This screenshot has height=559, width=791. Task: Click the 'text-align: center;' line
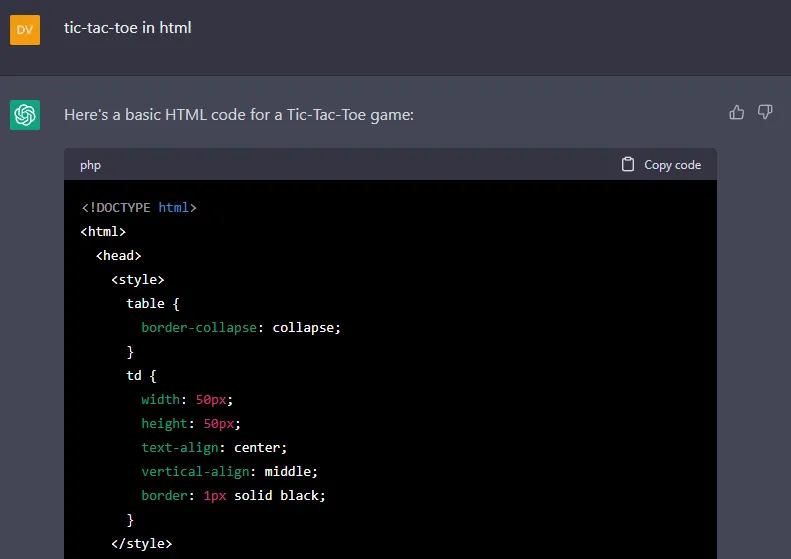point(214,448)
